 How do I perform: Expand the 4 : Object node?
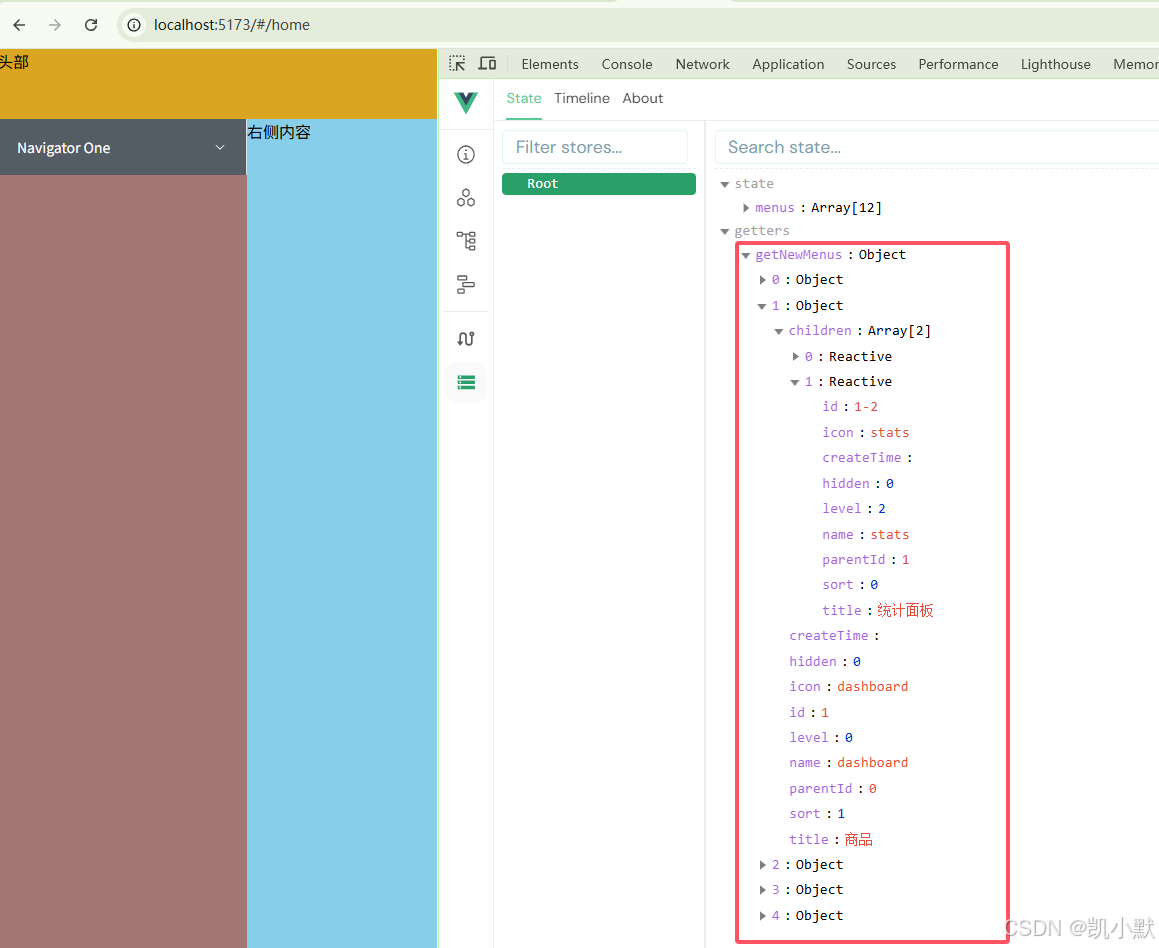coord(763,915)
